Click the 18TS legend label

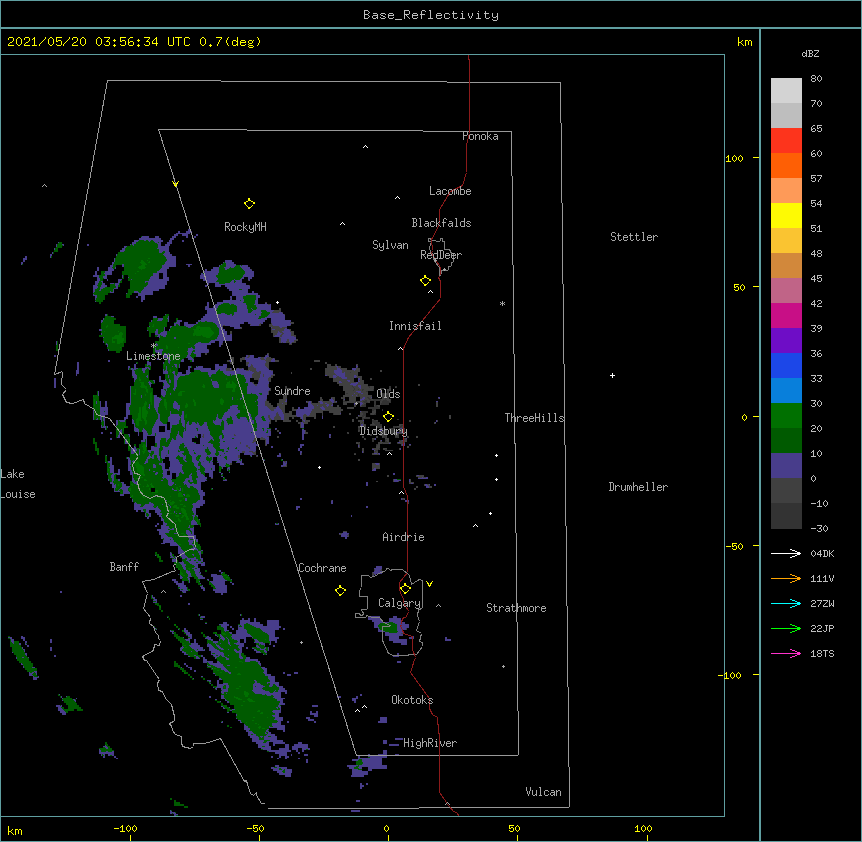(822, 653)
